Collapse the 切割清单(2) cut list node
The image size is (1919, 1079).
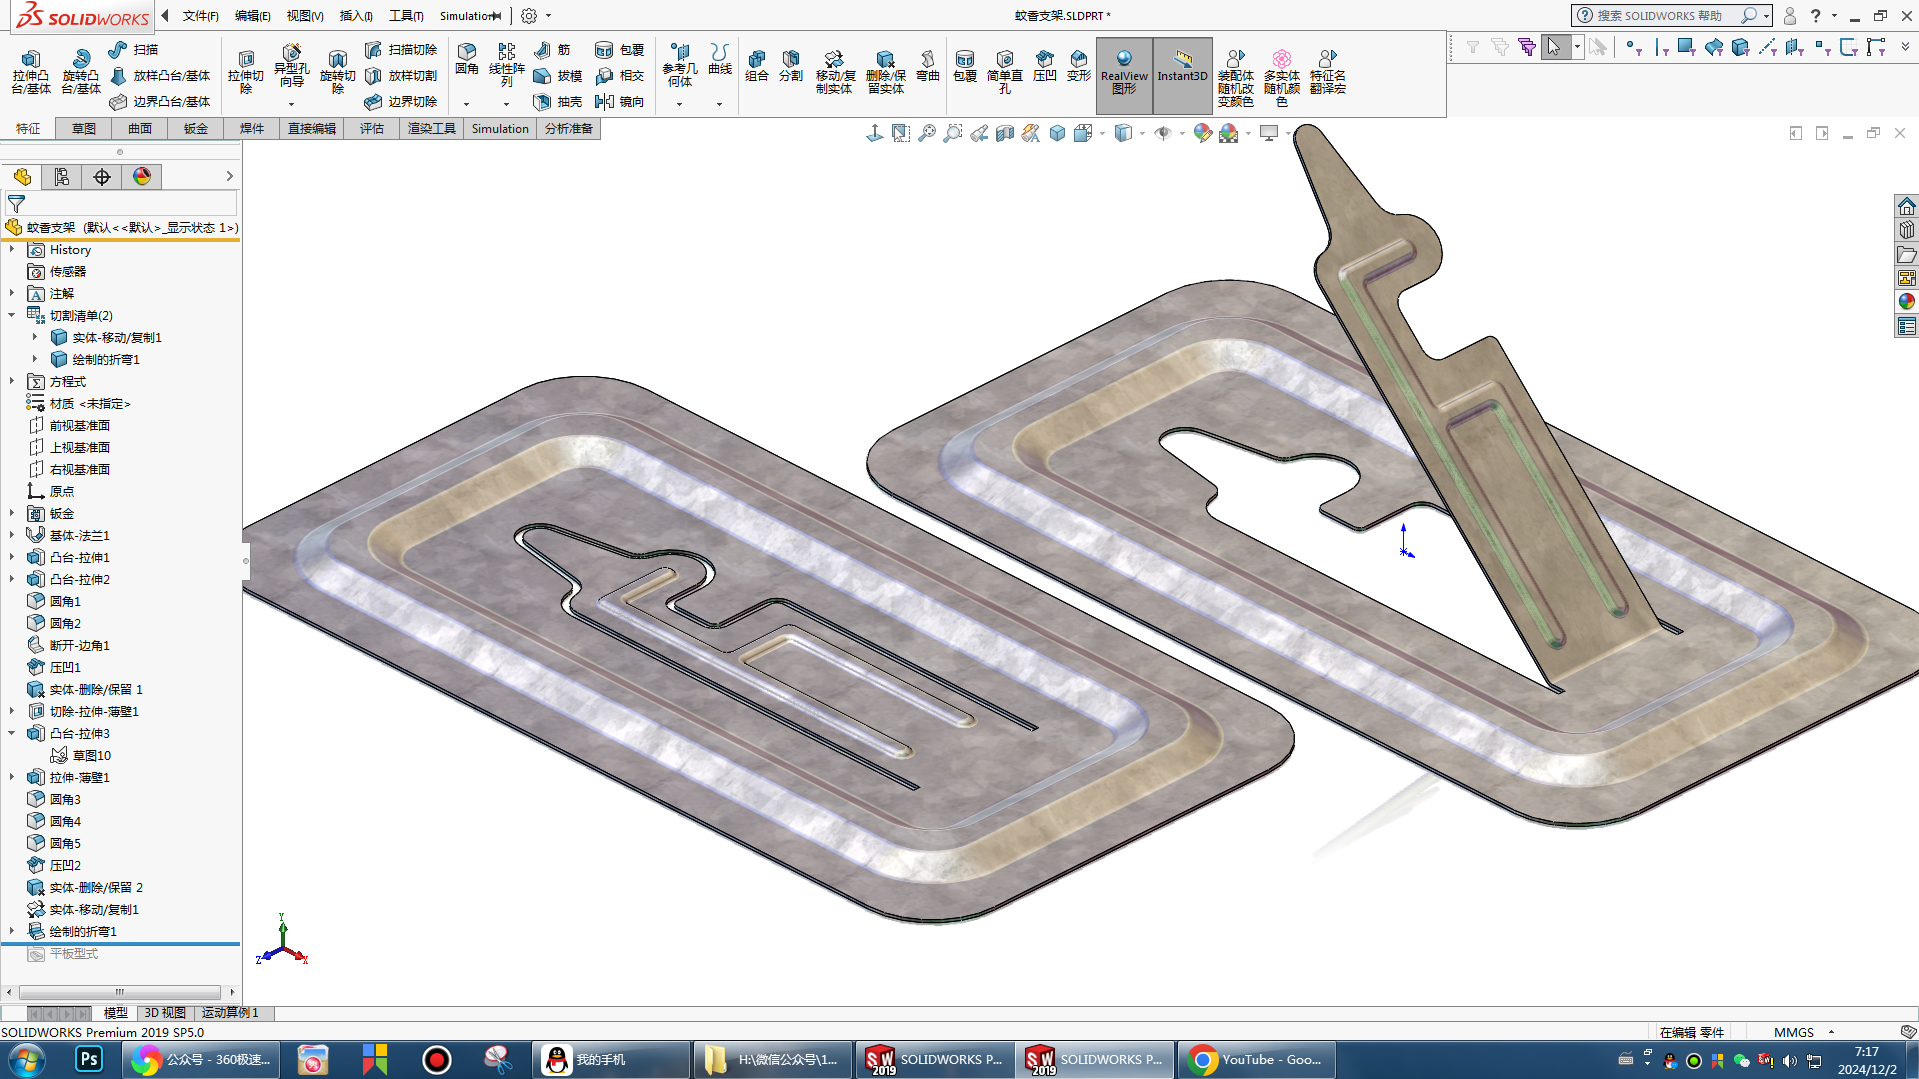pos(12,315)
